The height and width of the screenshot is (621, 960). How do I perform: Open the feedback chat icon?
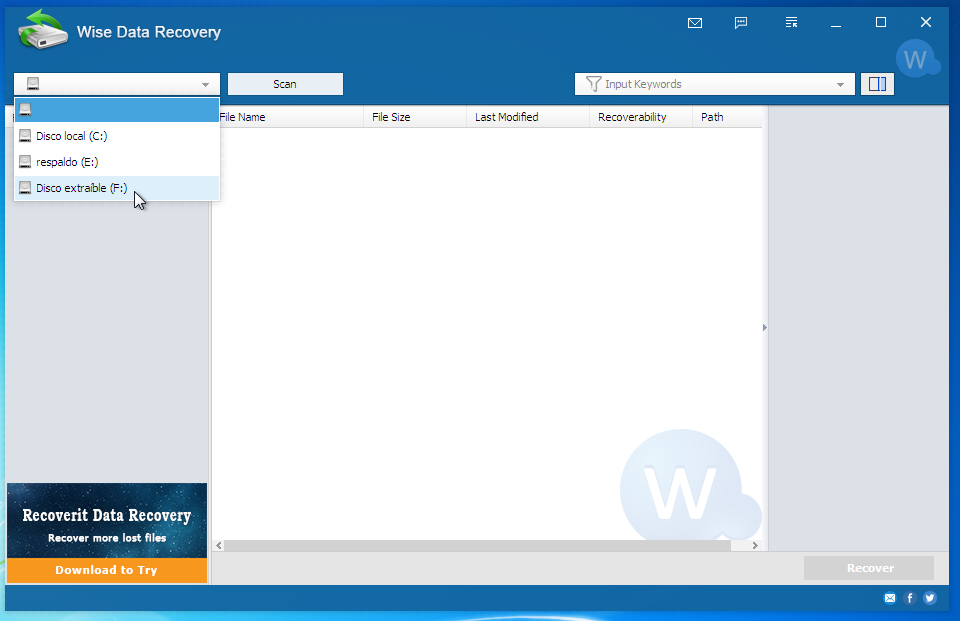pyautogui.click(x=742, y=22)
